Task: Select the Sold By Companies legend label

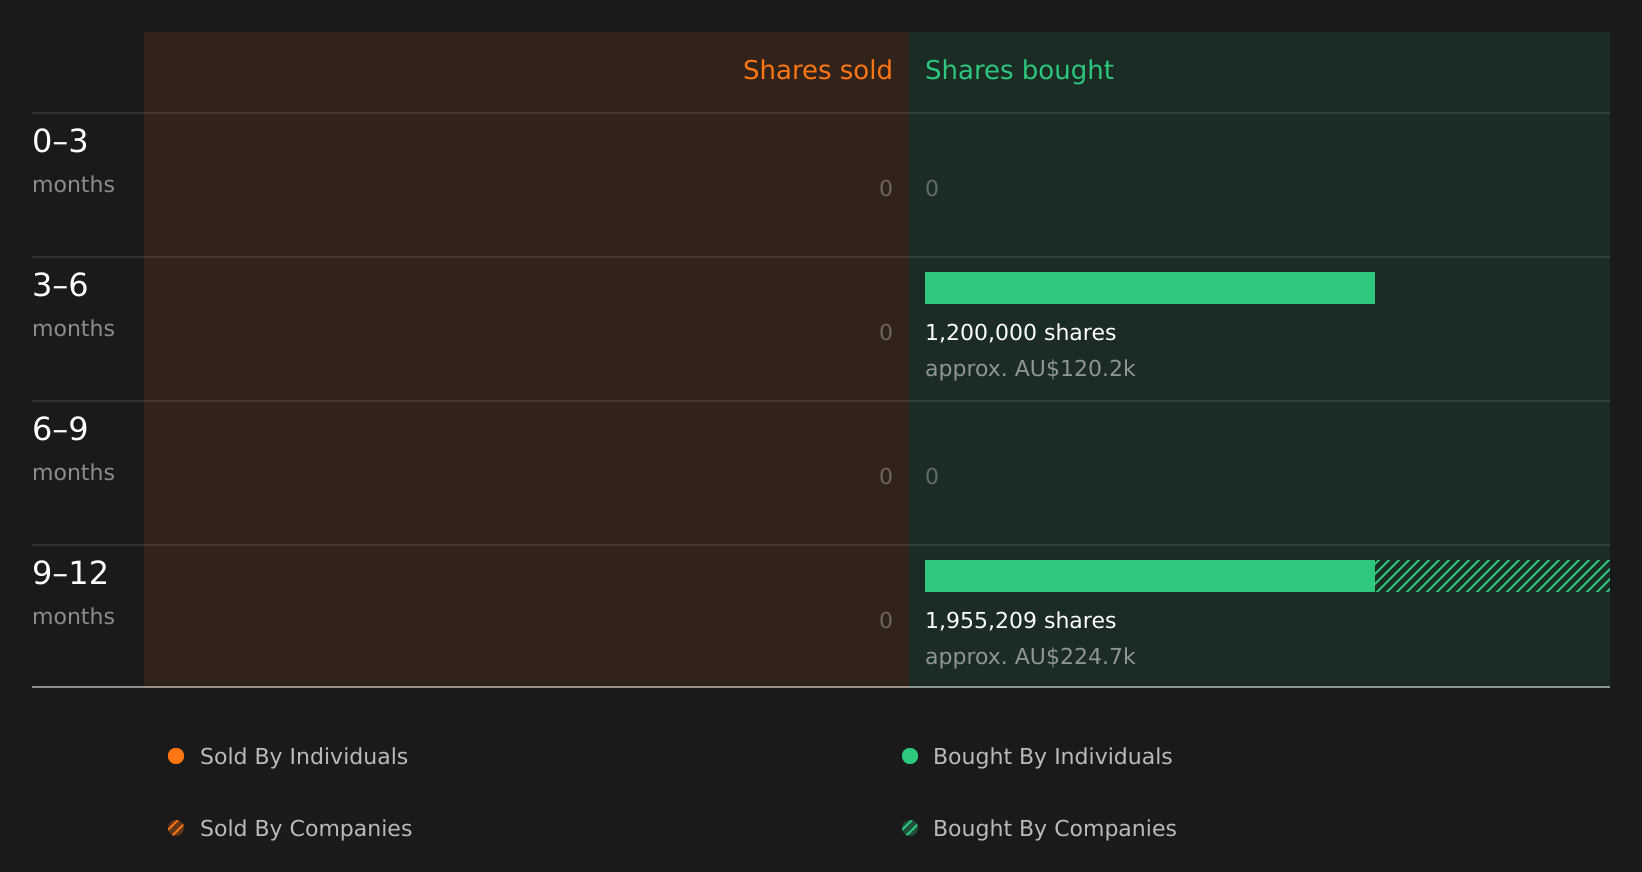Action: point(306,829)
